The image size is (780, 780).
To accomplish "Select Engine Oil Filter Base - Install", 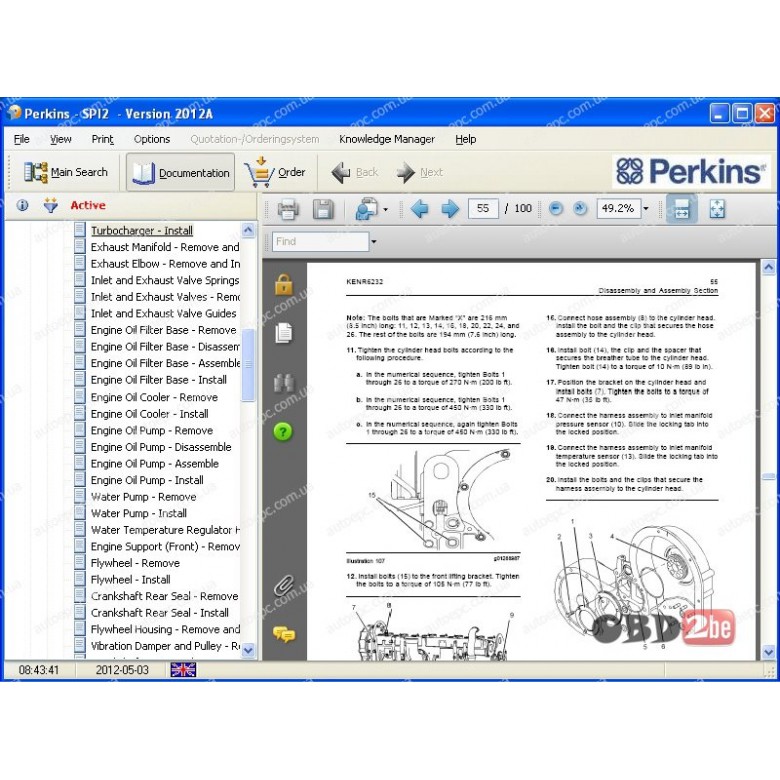I will pos(159,380).
